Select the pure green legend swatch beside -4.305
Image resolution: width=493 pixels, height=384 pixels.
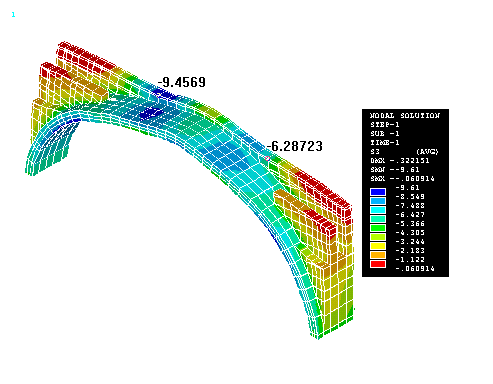click(x=378, y=228)
